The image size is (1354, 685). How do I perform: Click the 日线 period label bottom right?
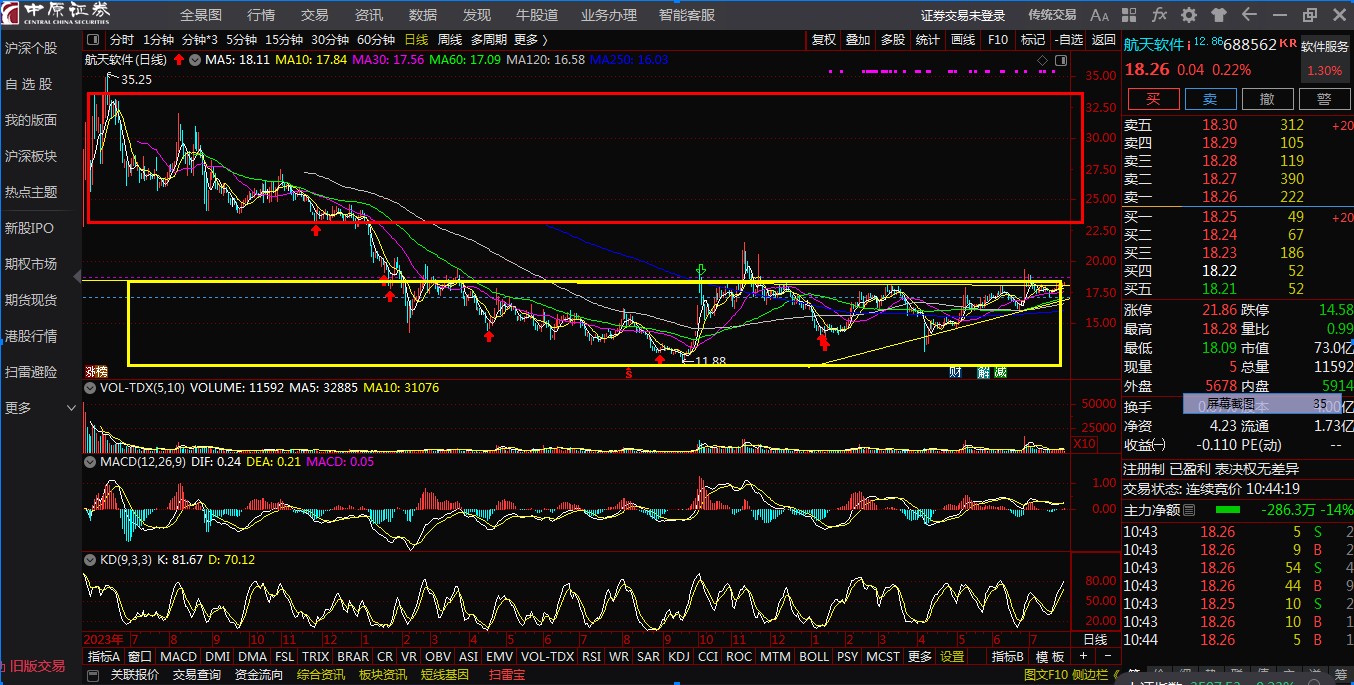click(1096, 639)
